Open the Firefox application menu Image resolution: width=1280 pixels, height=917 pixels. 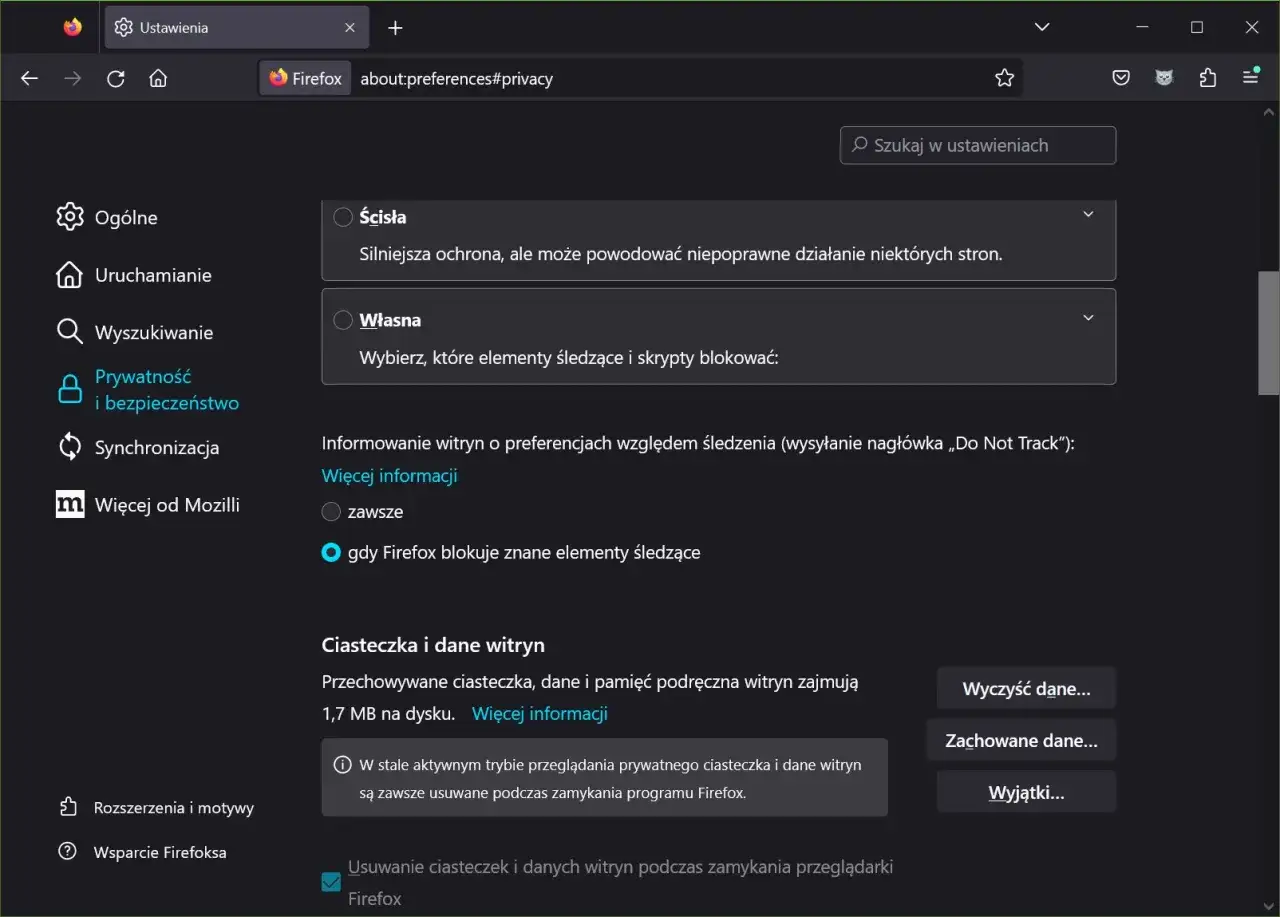click(1250, 77)
